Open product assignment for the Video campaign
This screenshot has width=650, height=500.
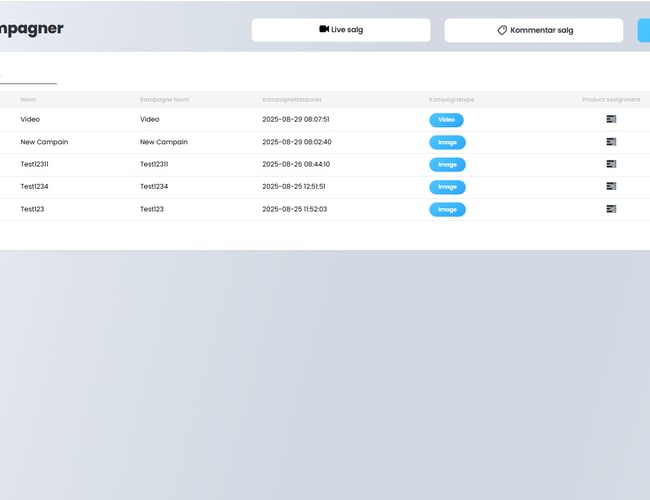(611, 119)
